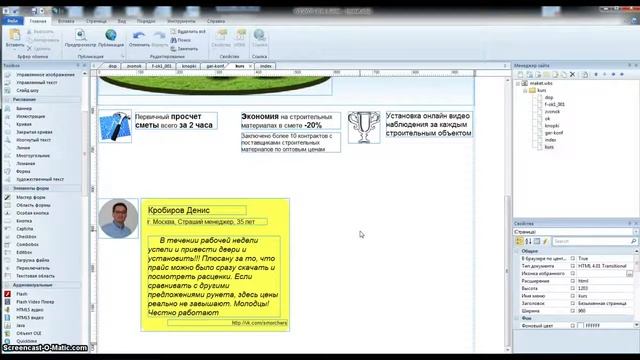Click the first new page icon in site manager toolbar
Screen dimensions: 640x360
[520, 74]
